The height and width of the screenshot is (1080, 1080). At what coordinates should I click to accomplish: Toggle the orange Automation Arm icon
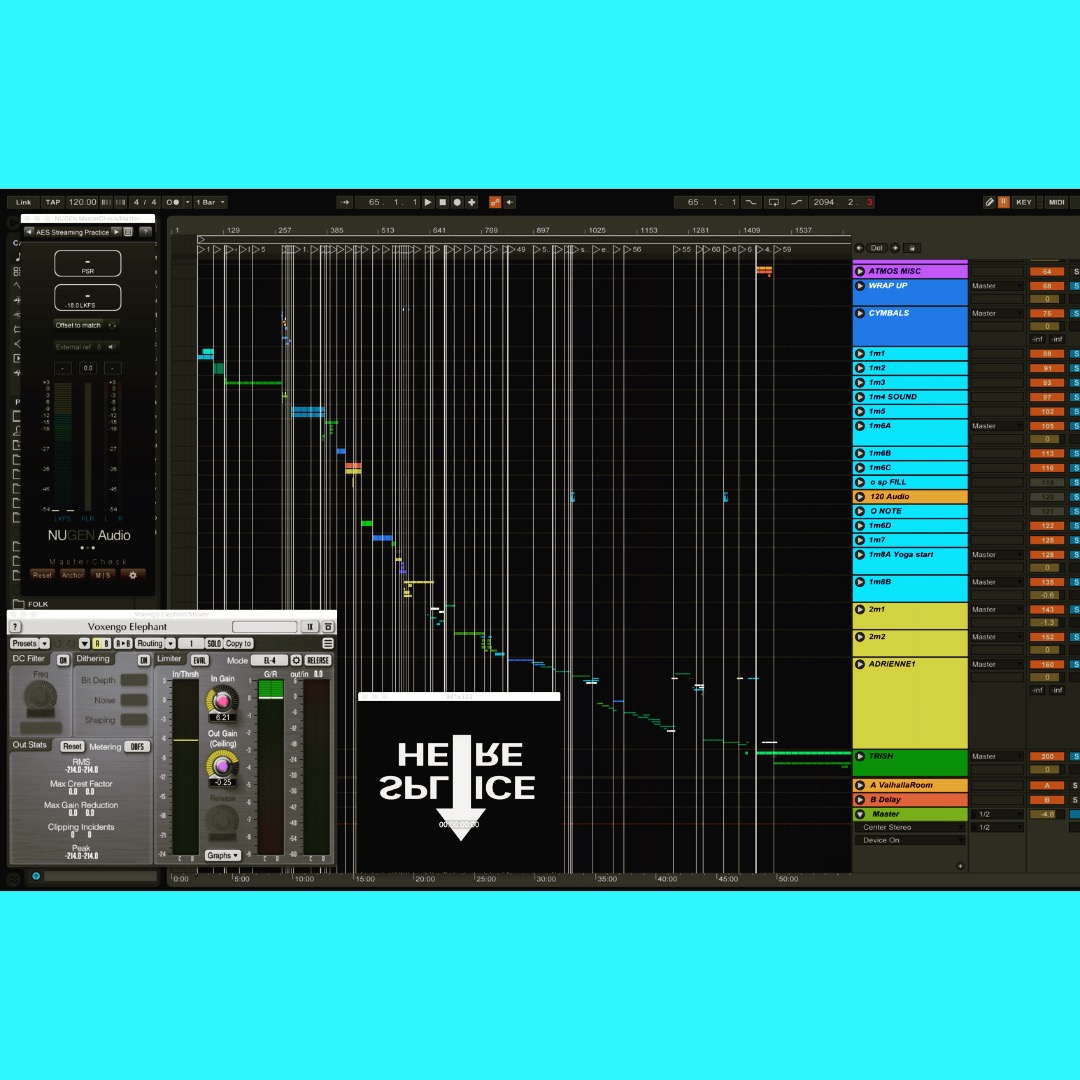[495, 202]
